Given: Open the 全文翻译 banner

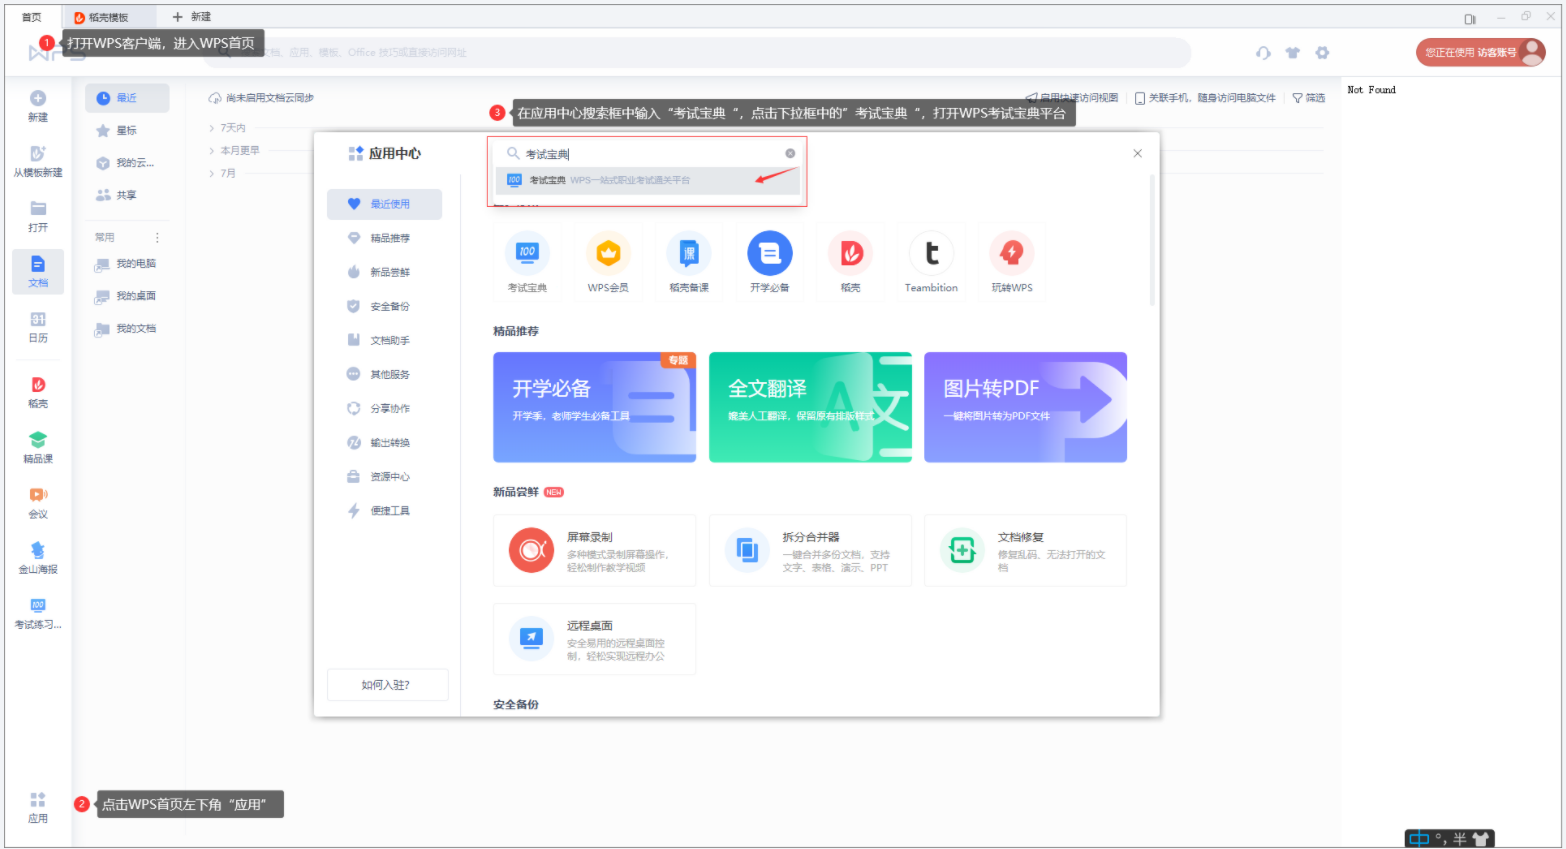Looking at the screenshot, I should (x=810, y=407).
